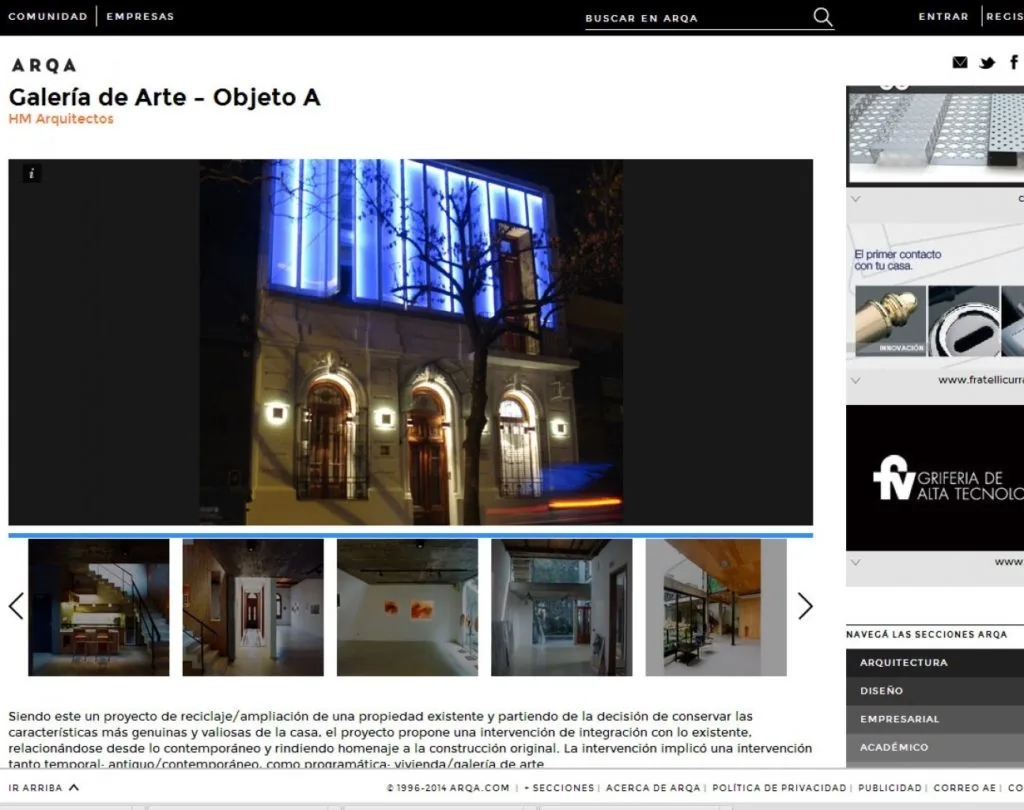Viewport: 1024px width, 810px height.
Task: Select the ACADÉMICO section
Action: tap(935, 747)
